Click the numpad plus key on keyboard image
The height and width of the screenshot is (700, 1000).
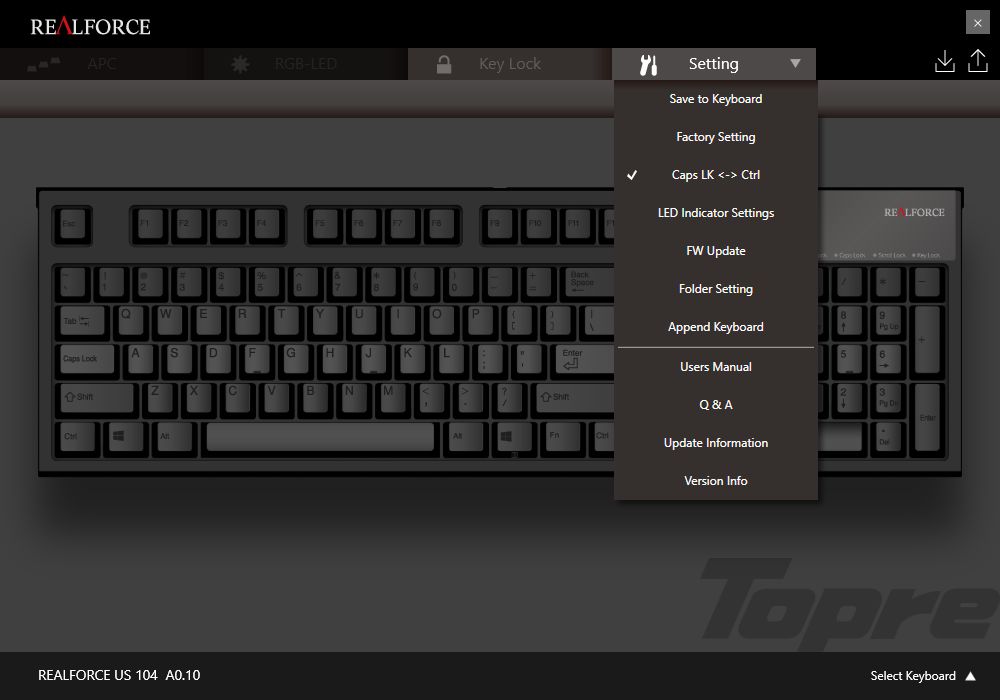click(x=927, y=340)
